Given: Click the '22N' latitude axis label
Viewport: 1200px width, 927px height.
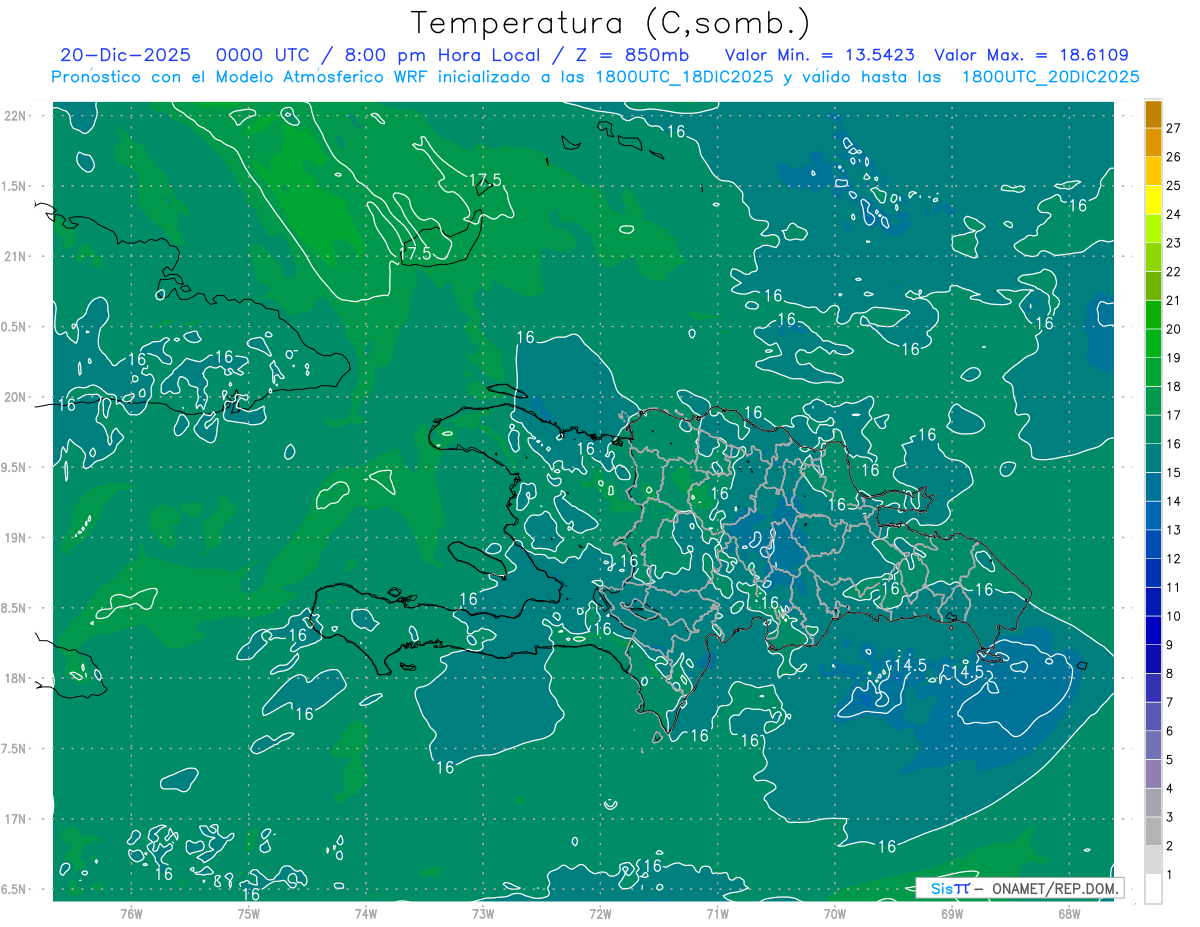Looking at the screenshot, I should (x=14, y=116).
